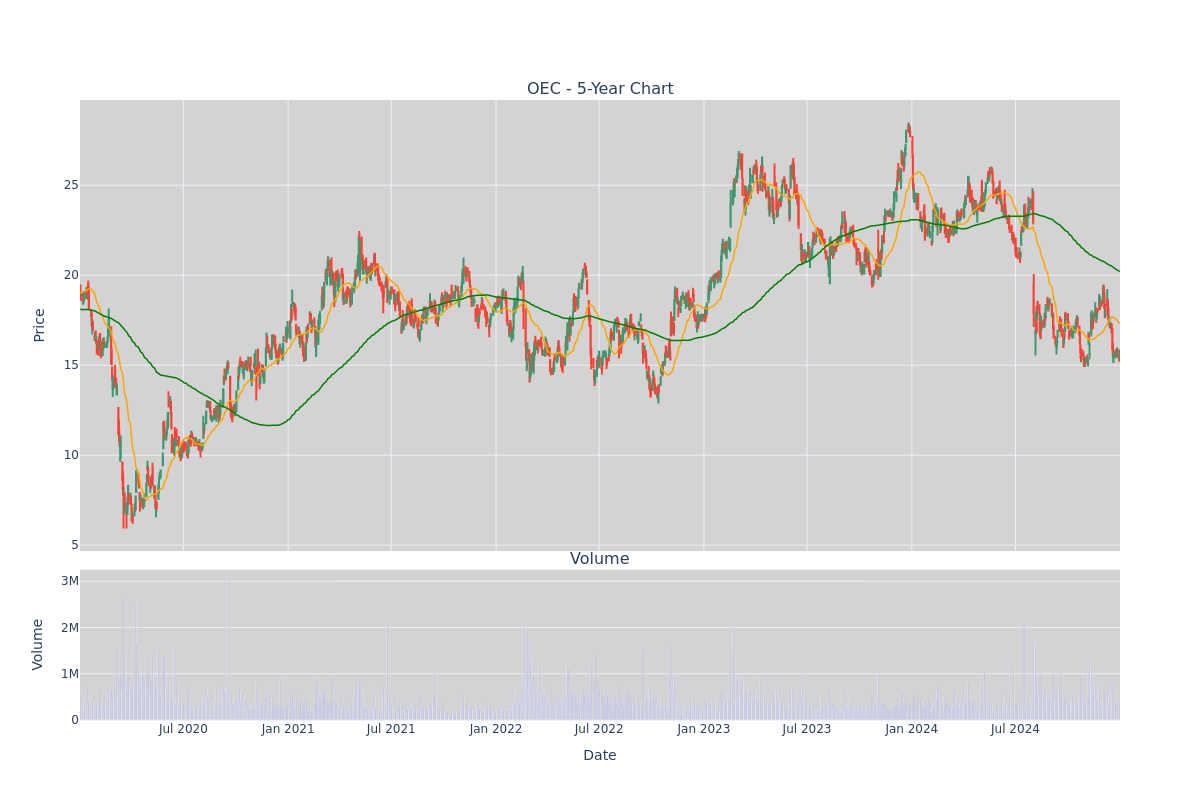This screenshot has width=1200, height=800.
Task: Click the Volume subplot title
Action: [600, 559]
